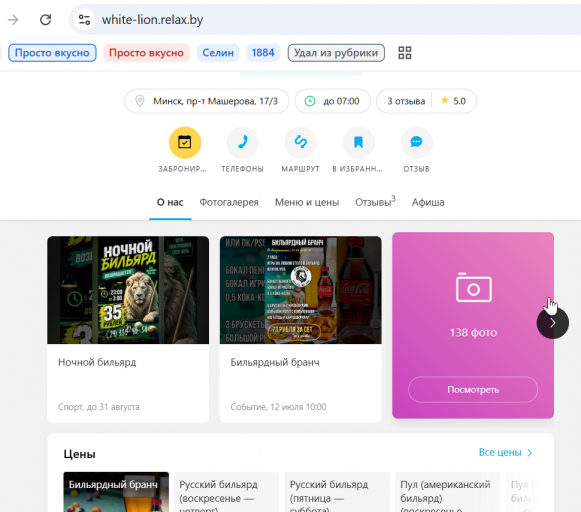Viewport: 581px width, 512px height.
Task: Switch to 'Фотогалерея' tab
Action: coord(229,202)
